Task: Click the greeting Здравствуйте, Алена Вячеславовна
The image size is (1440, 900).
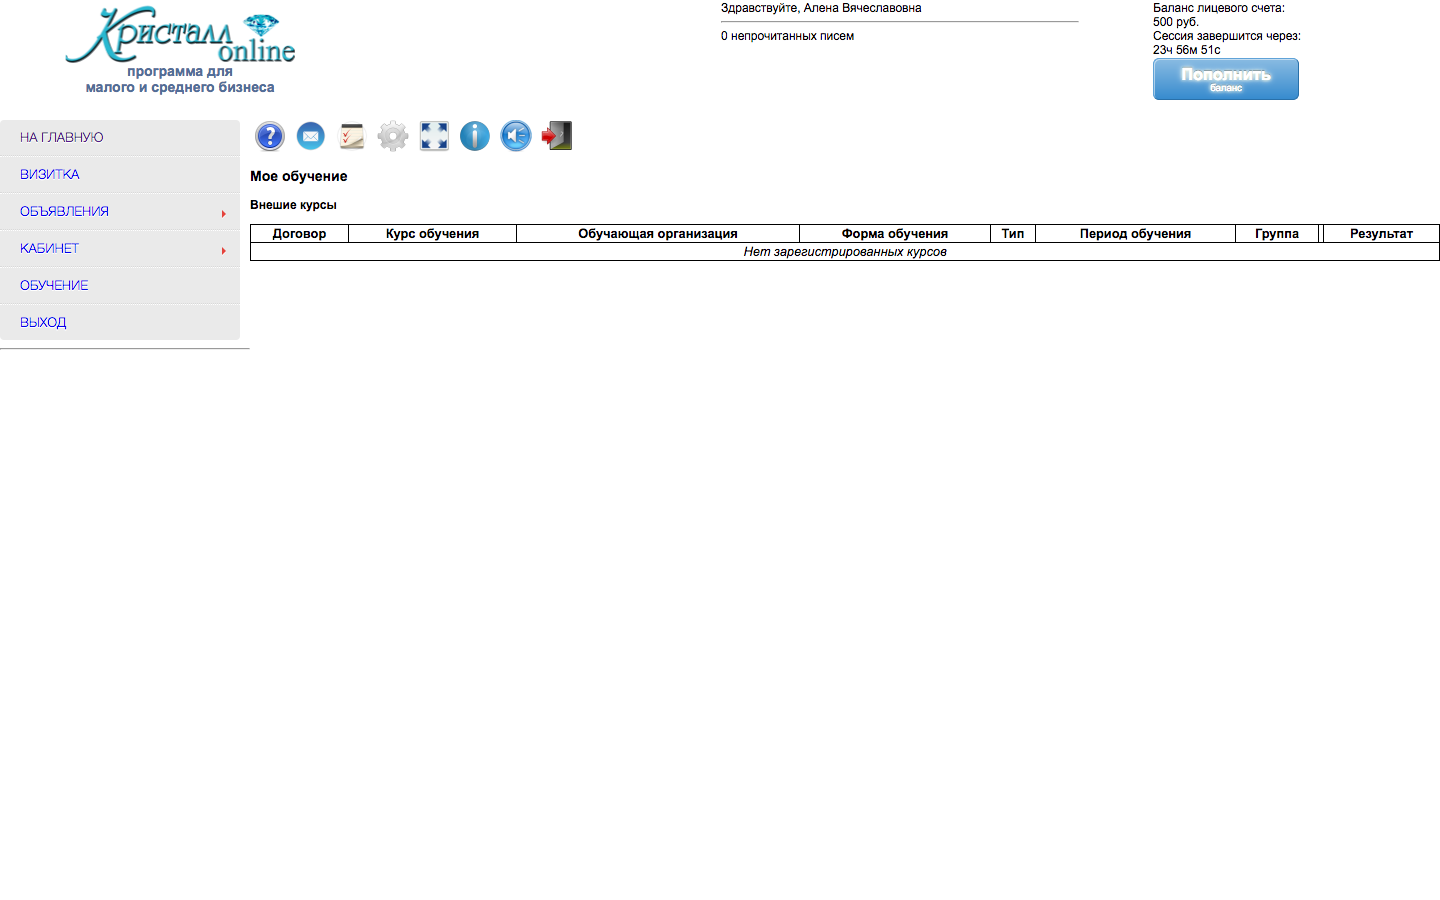Action: [x=821, y=8]
